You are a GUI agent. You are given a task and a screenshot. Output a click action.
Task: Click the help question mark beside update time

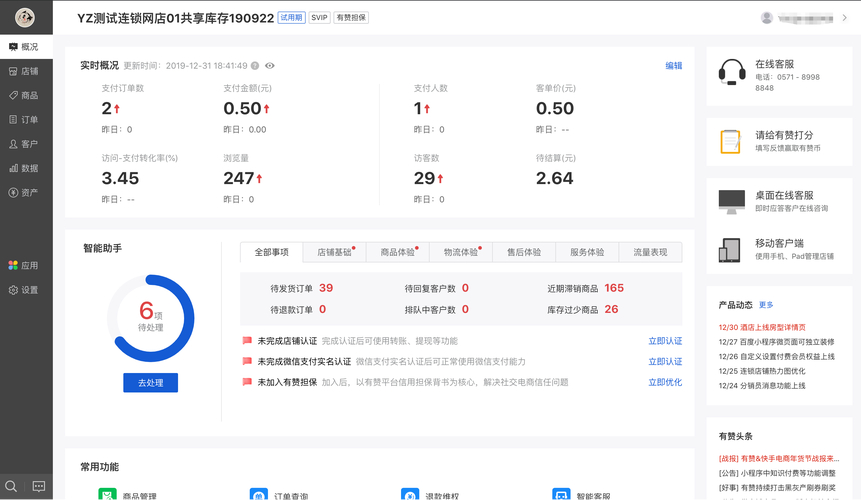pyautogui.click(x=255, y=66)
